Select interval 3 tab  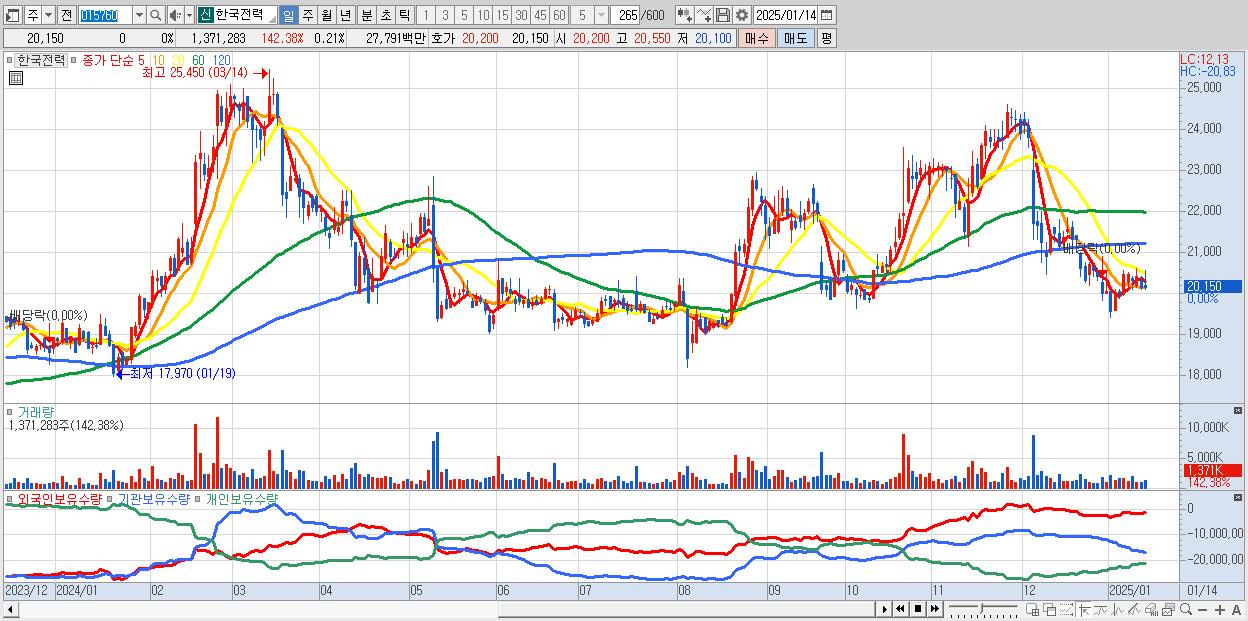point(445,15)
